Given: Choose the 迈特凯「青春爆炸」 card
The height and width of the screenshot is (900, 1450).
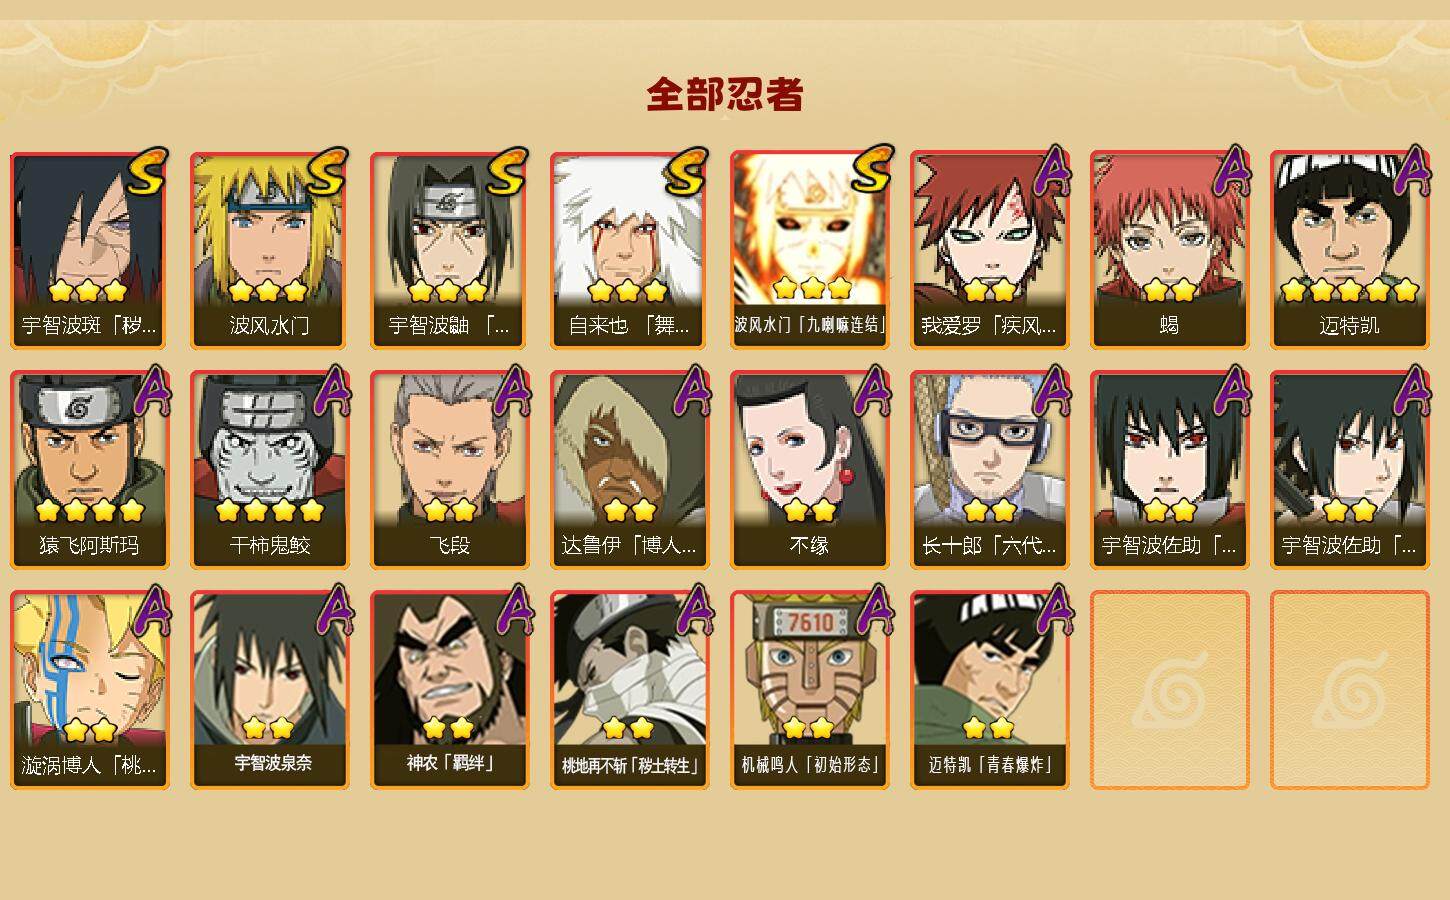Looking at the screenshot, I should pyautogui.click(x=989, y=690).
